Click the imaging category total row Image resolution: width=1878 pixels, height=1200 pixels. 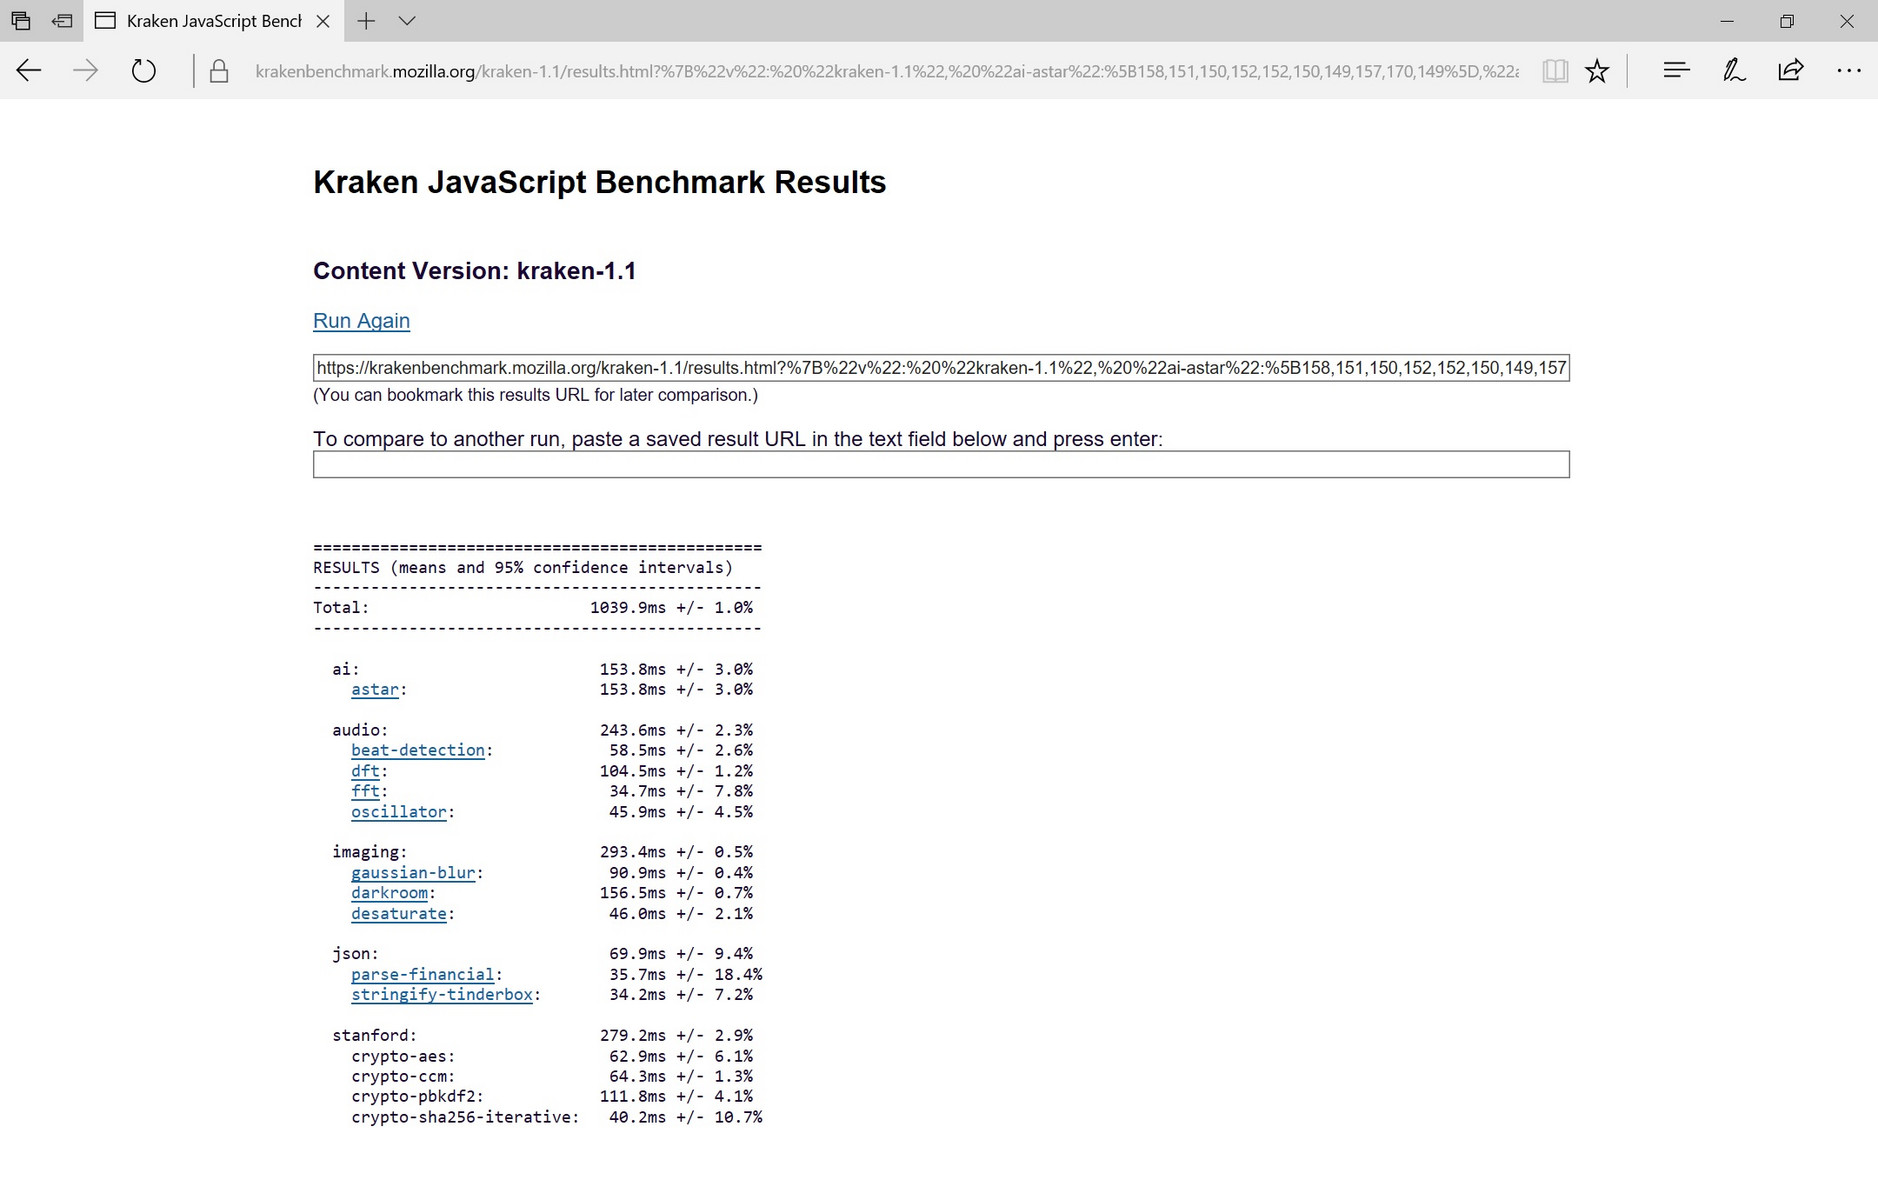click(x=543, y=852)
